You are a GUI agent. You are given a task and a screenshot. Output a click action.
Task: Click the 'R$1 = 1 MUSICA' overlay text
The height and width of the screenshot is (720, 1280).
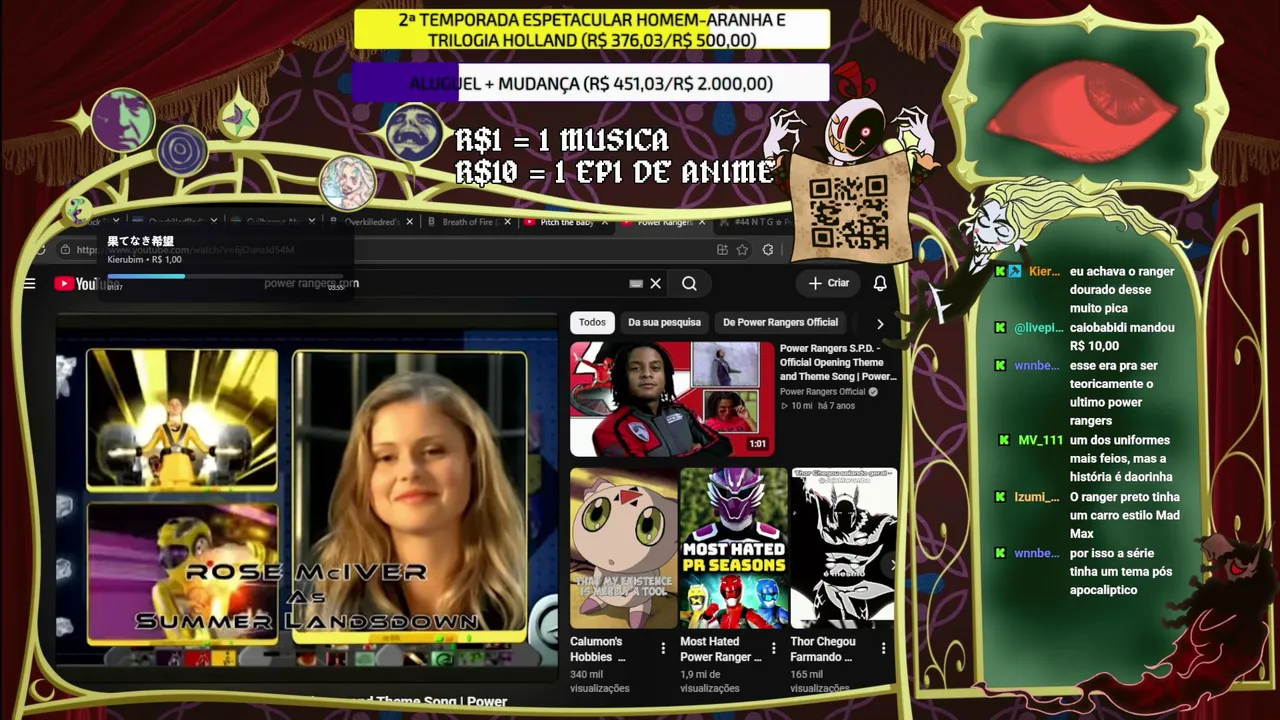click(562, 140)
